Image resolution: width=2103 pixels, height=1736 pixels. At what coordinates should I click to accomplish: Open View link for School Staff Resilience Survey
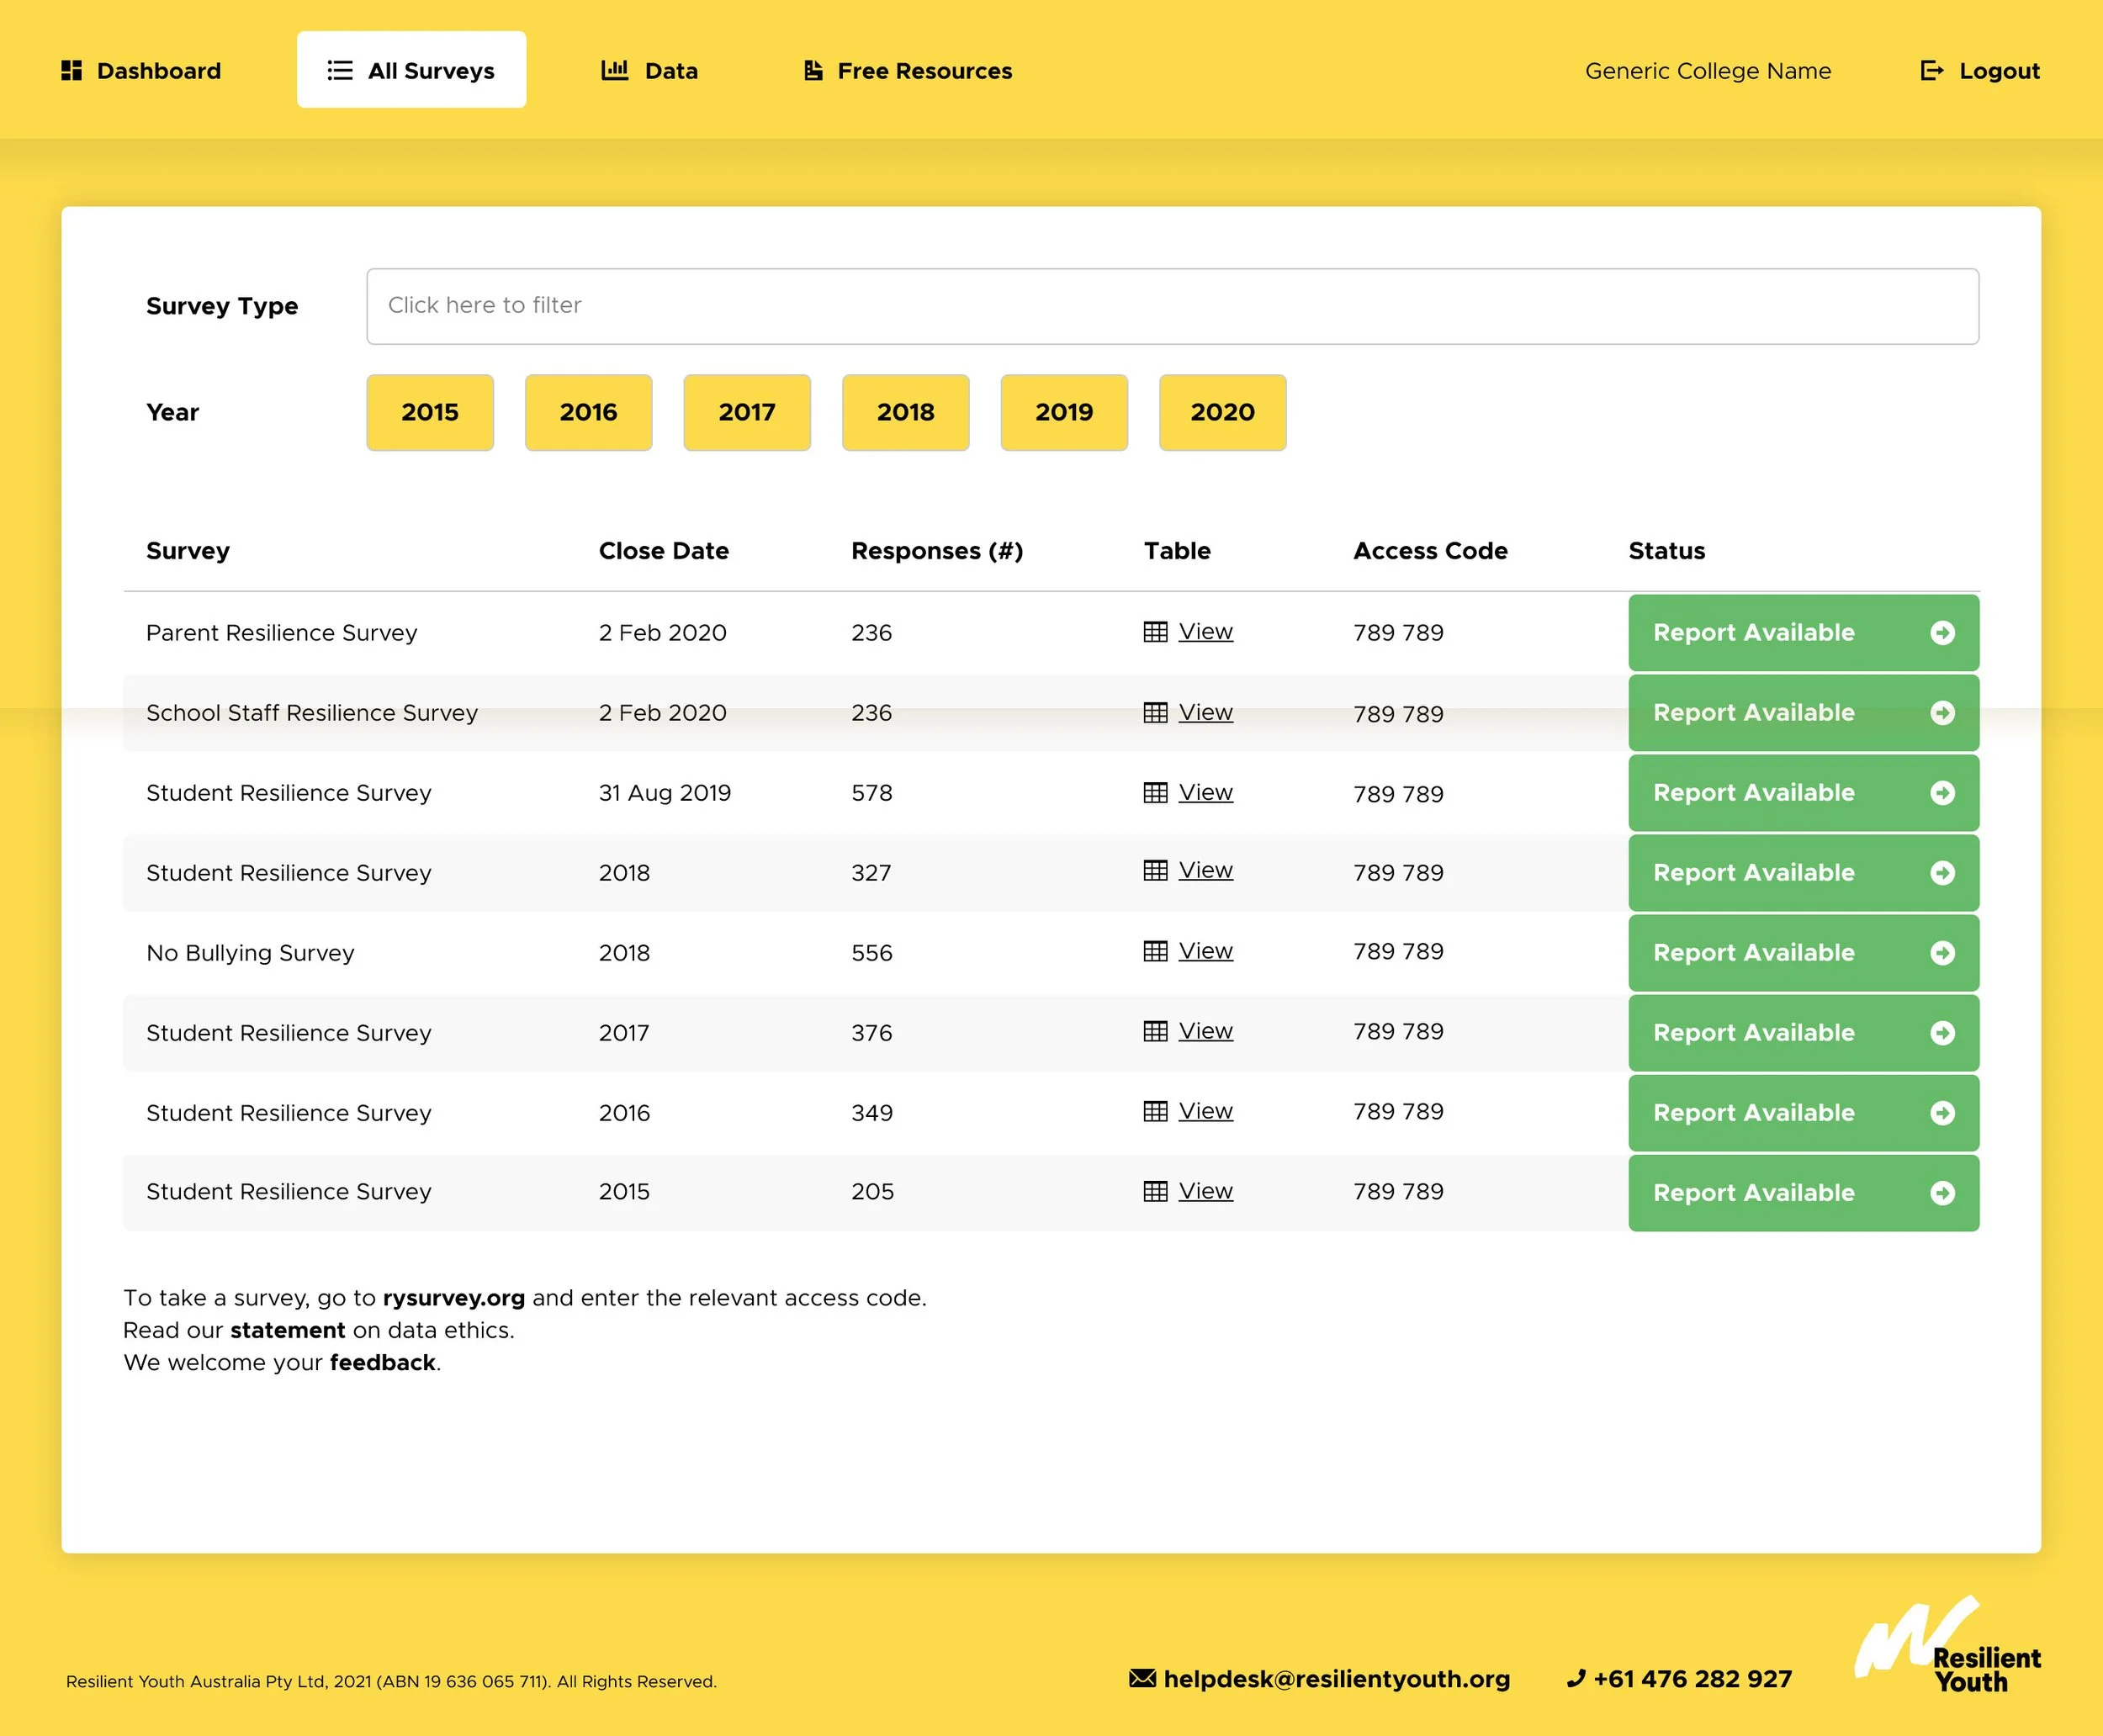(x=1205, y=712)
